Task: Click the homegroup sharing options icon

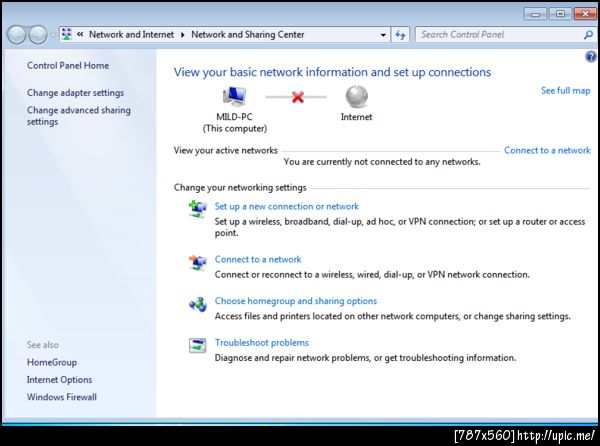Action: click(198, 304)
